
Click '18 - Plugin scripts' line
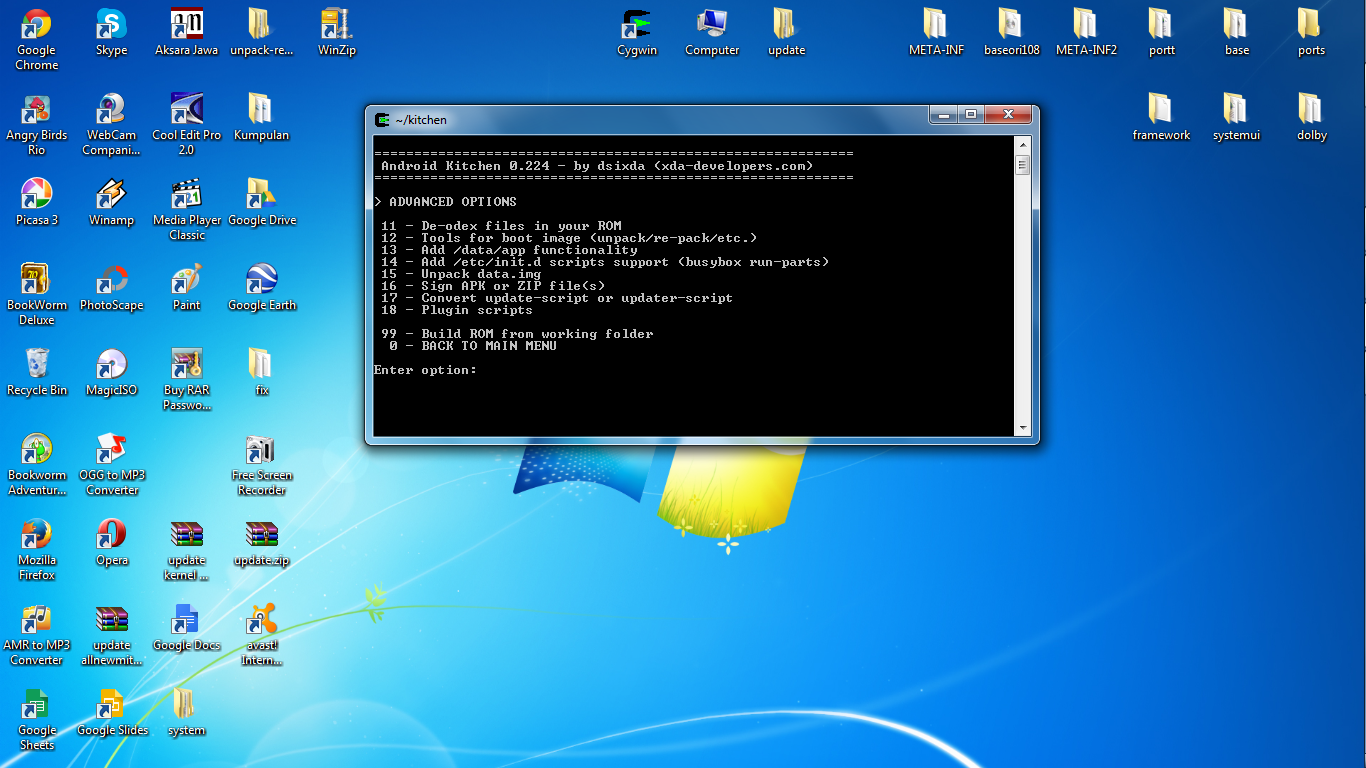point(457,310)
